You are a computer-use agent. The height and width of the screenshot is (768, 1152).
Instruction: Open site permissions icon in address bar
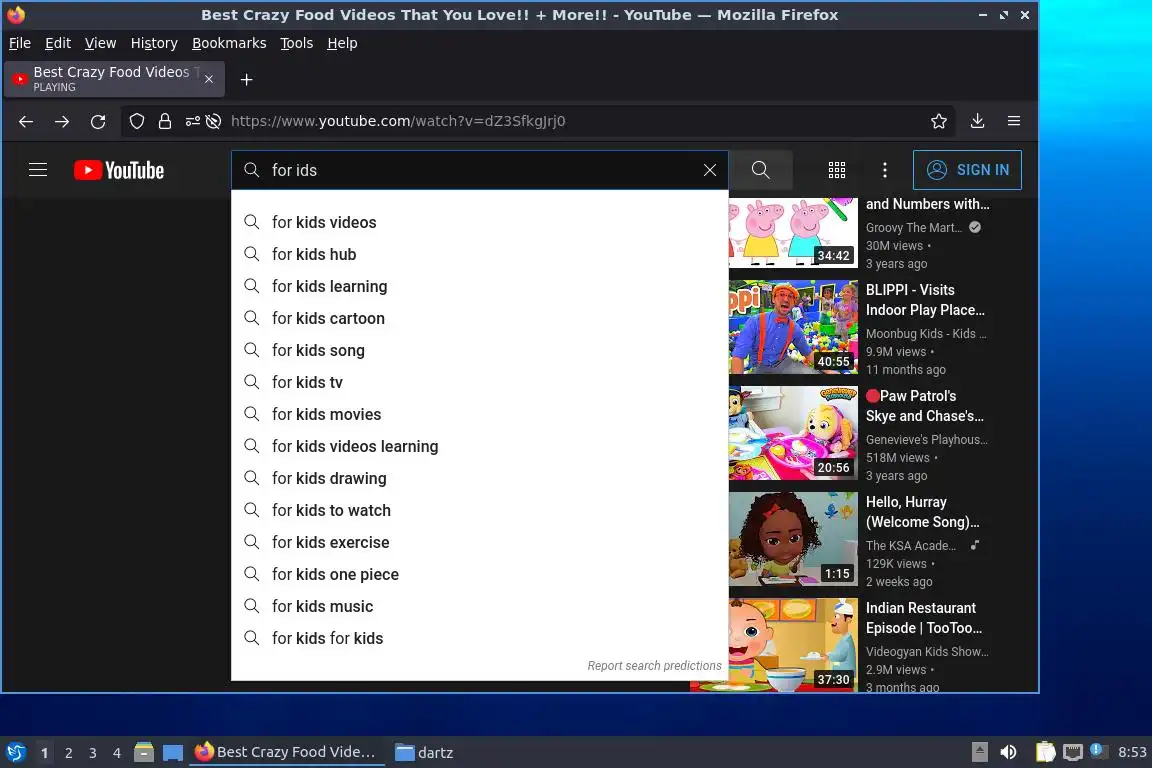pos(192,121)
